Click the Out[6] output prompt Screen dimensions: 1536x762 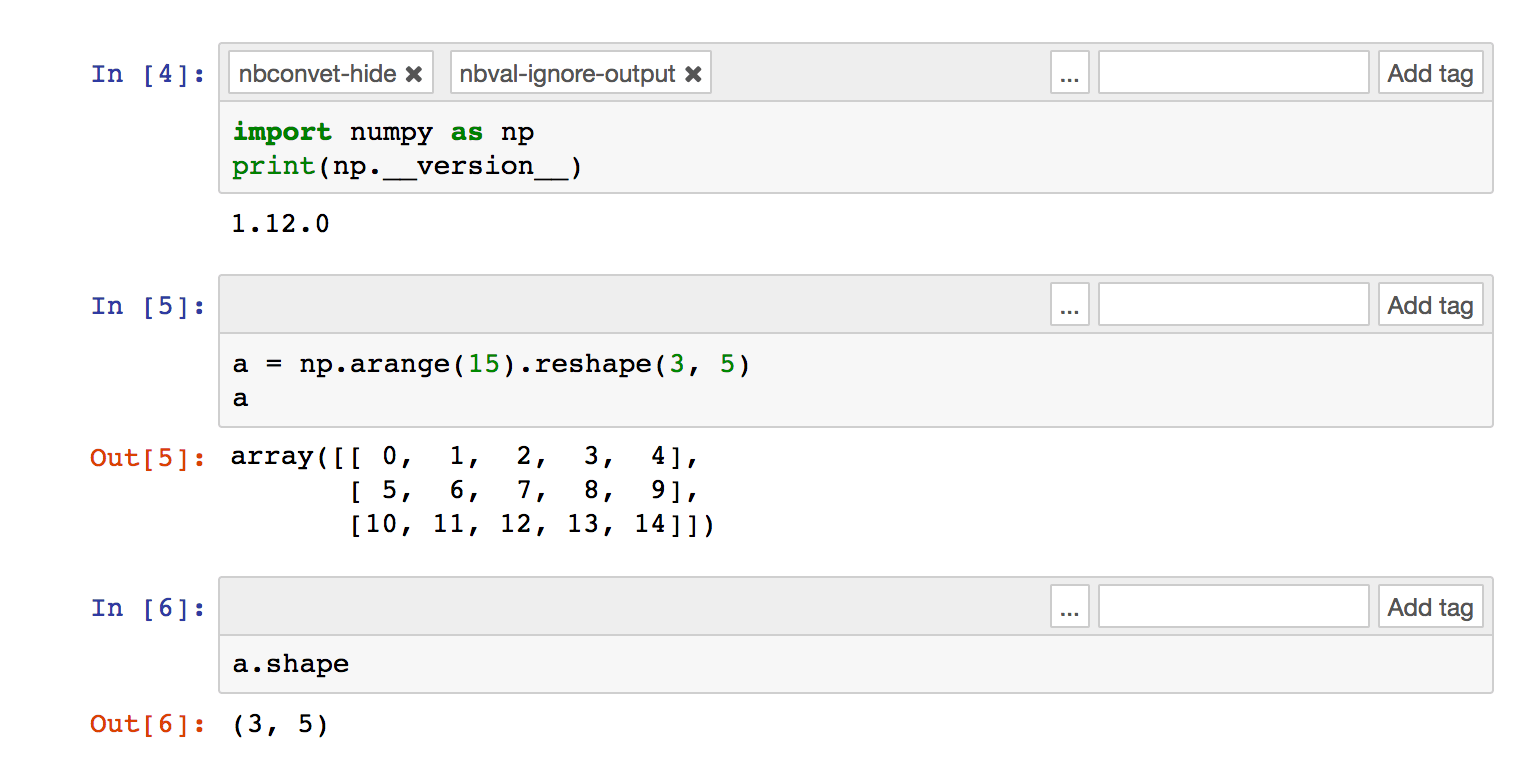click(147, 724)
